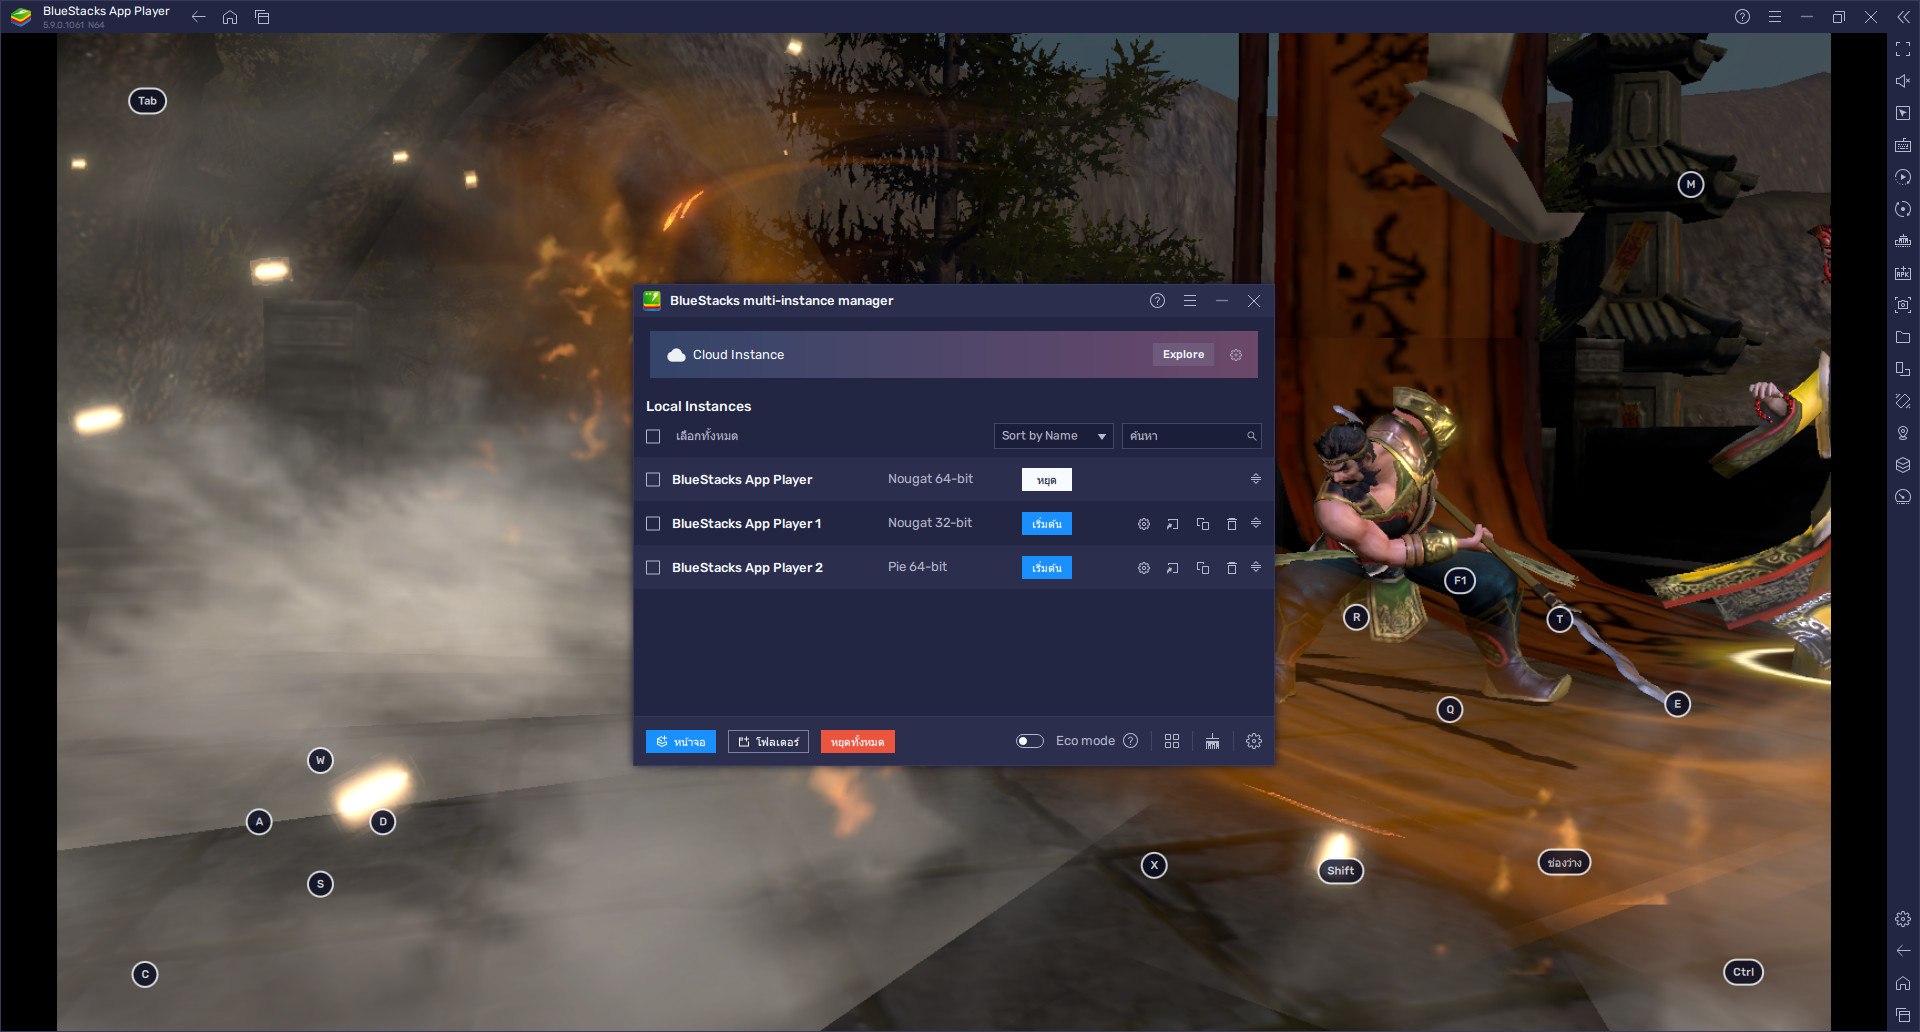The height and width of the screenshot is (1032, 1920).
Task: Click the W movement key overlay
Action: pyautogui.click(x=320, y=761)
